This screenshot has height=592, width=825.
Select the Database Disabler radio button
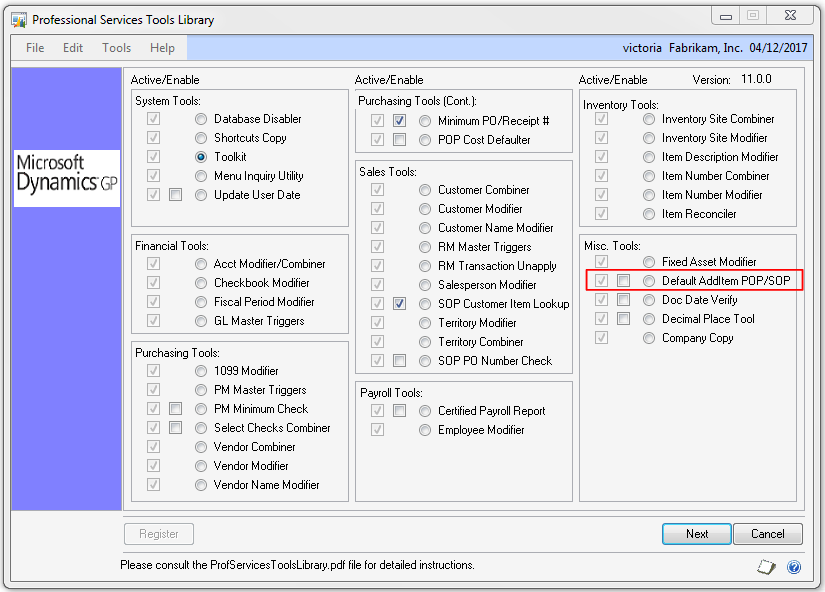click(x=201, y=119)
